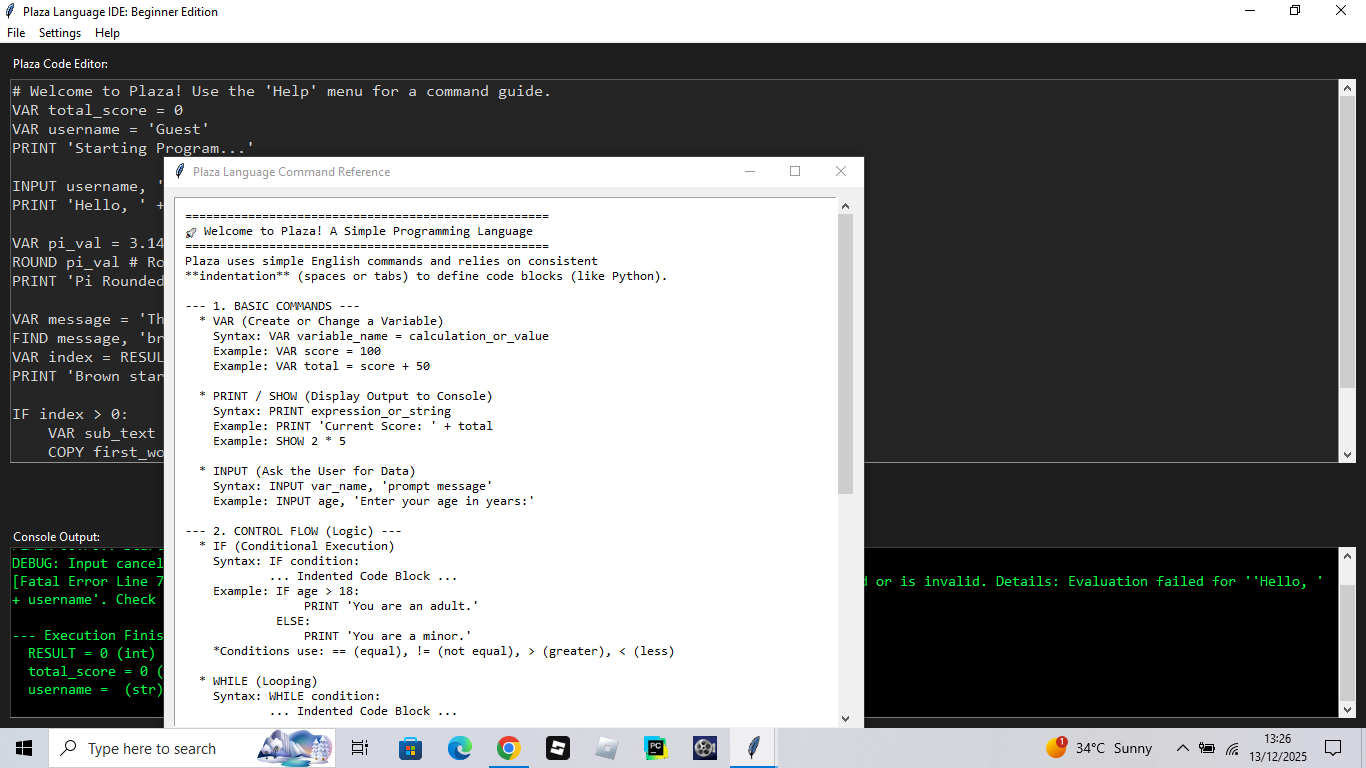Click the feather icon in Command Reference title bar
The height and width of the screenshot is (768, 1366).
[x=180, y=171]
